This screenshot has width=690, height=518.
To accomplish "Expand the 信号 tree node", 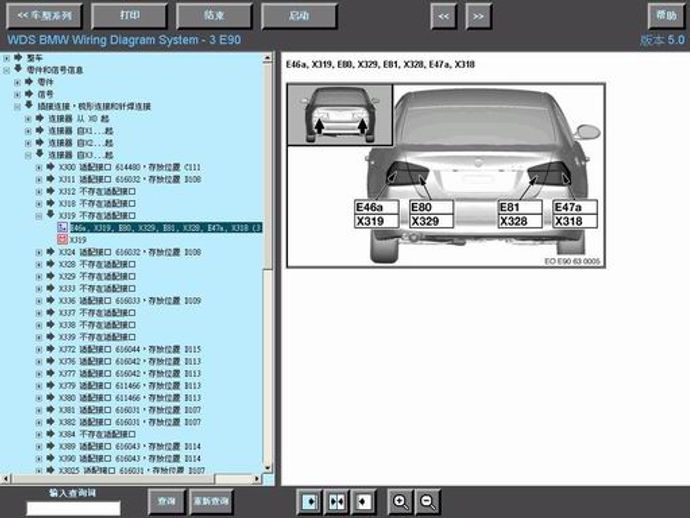I will [18, 94].
